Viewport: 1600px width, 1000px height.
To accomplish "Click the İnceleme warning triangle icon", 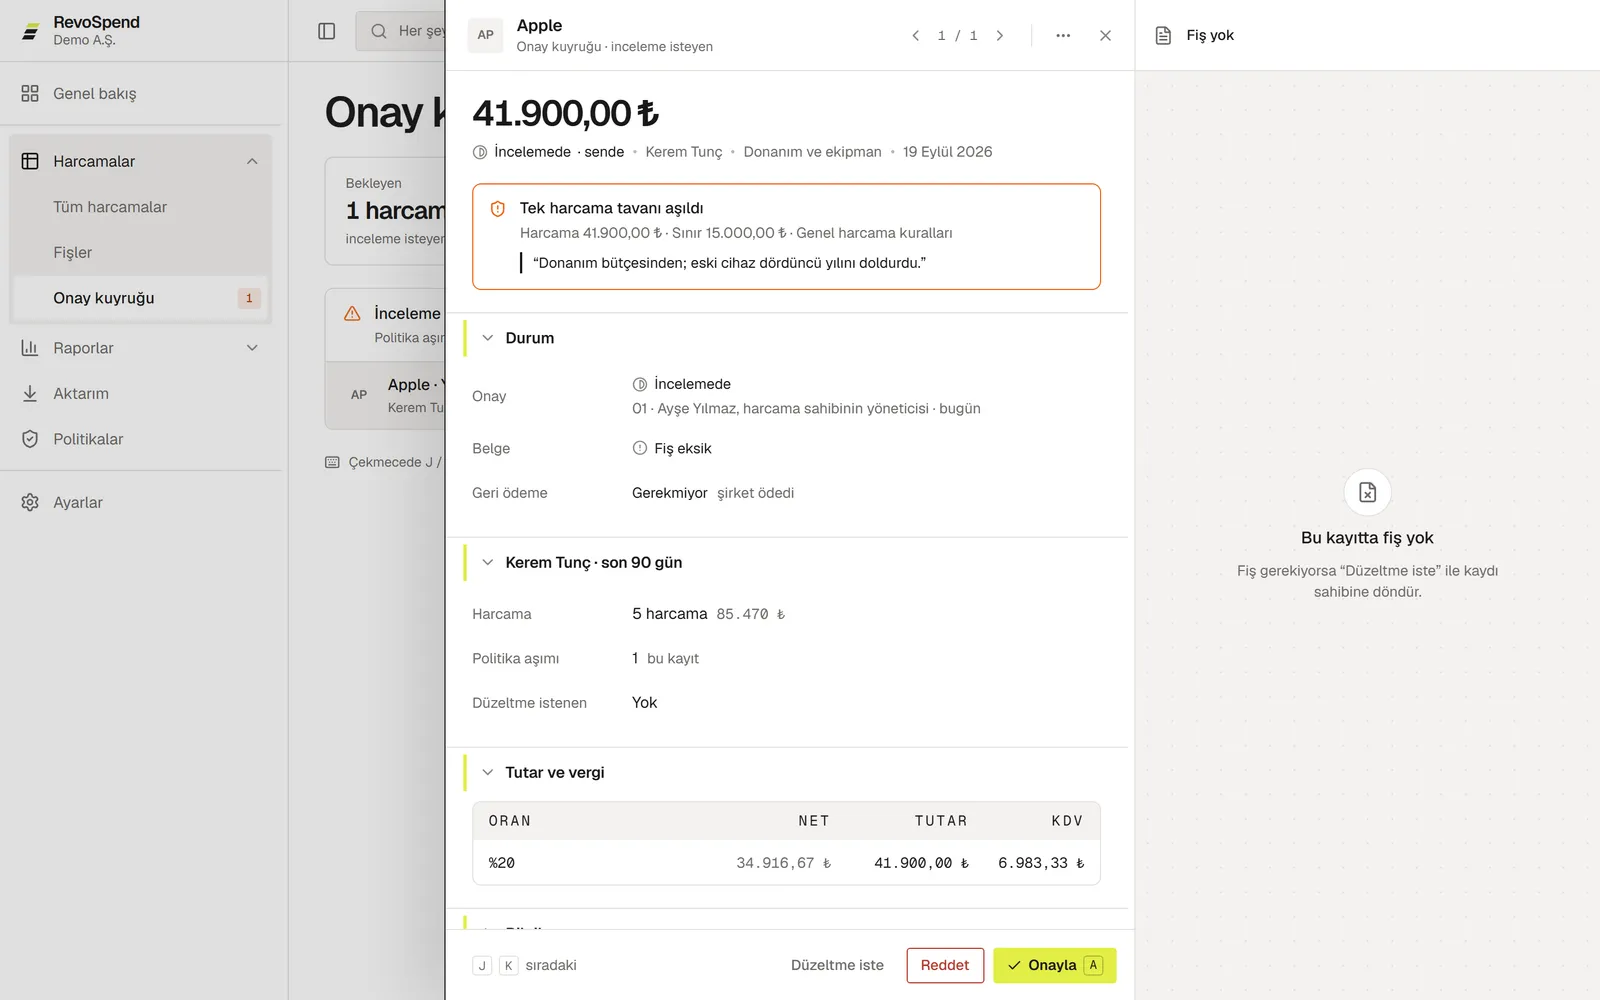I will pos(352,313).
